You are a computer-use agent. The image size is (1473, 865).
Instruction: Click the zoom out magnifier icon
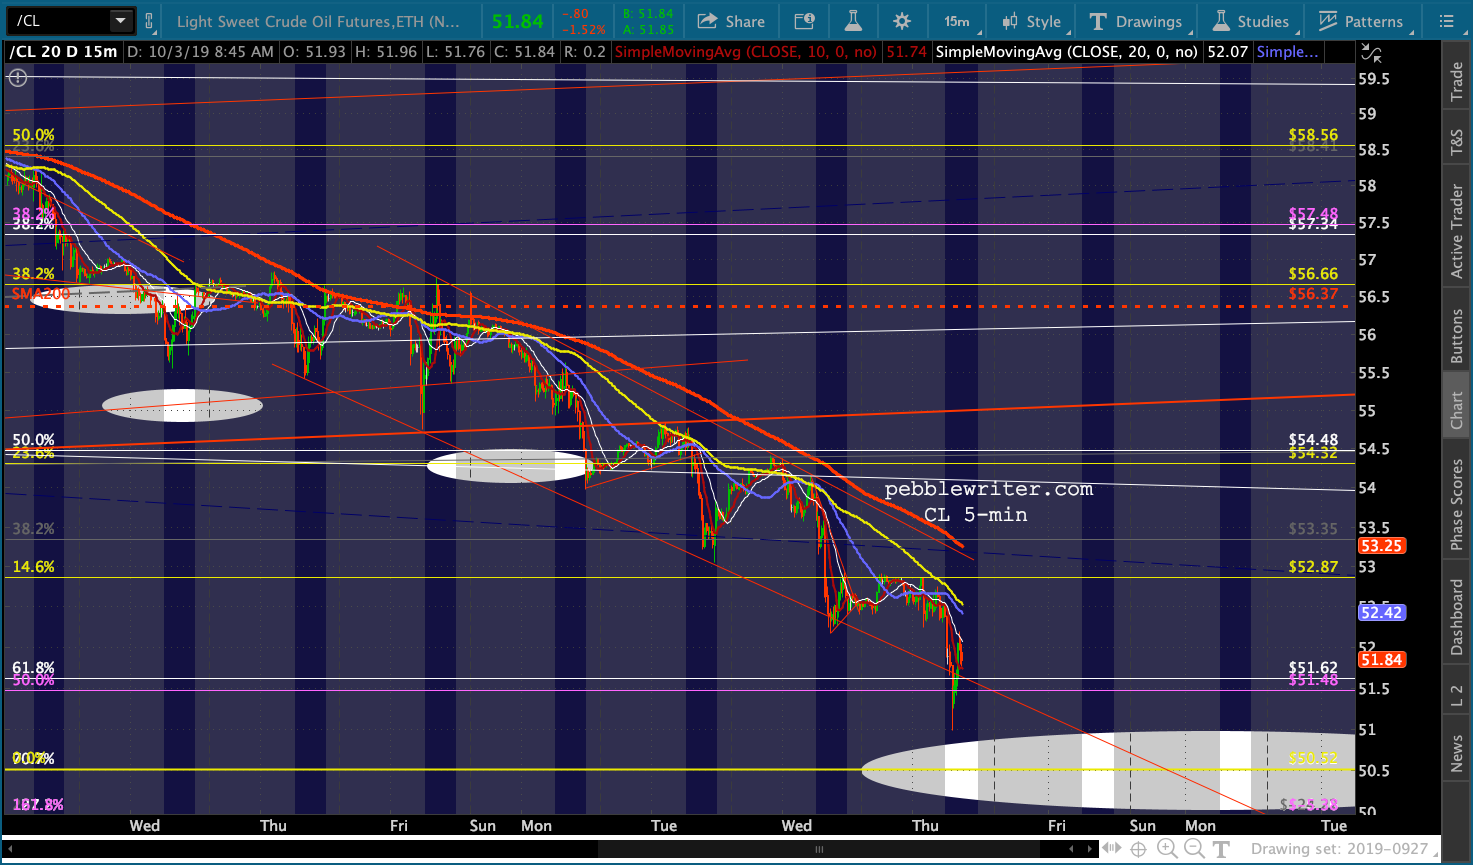(1193, 849)
